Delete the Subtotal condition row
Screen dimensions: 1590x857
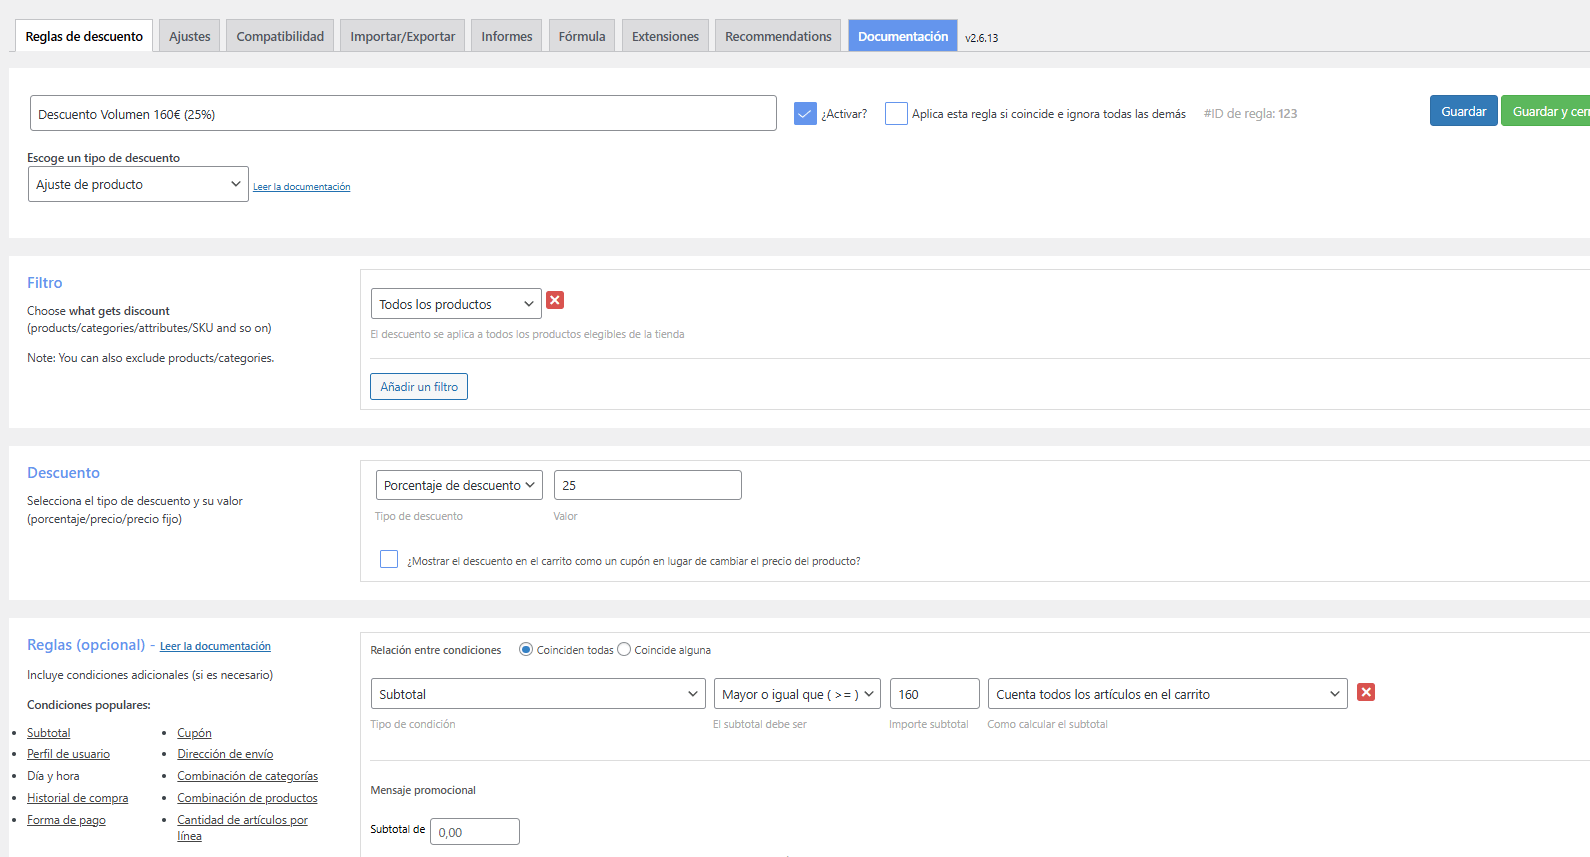pyautogui.click(x=1366, y=692)
